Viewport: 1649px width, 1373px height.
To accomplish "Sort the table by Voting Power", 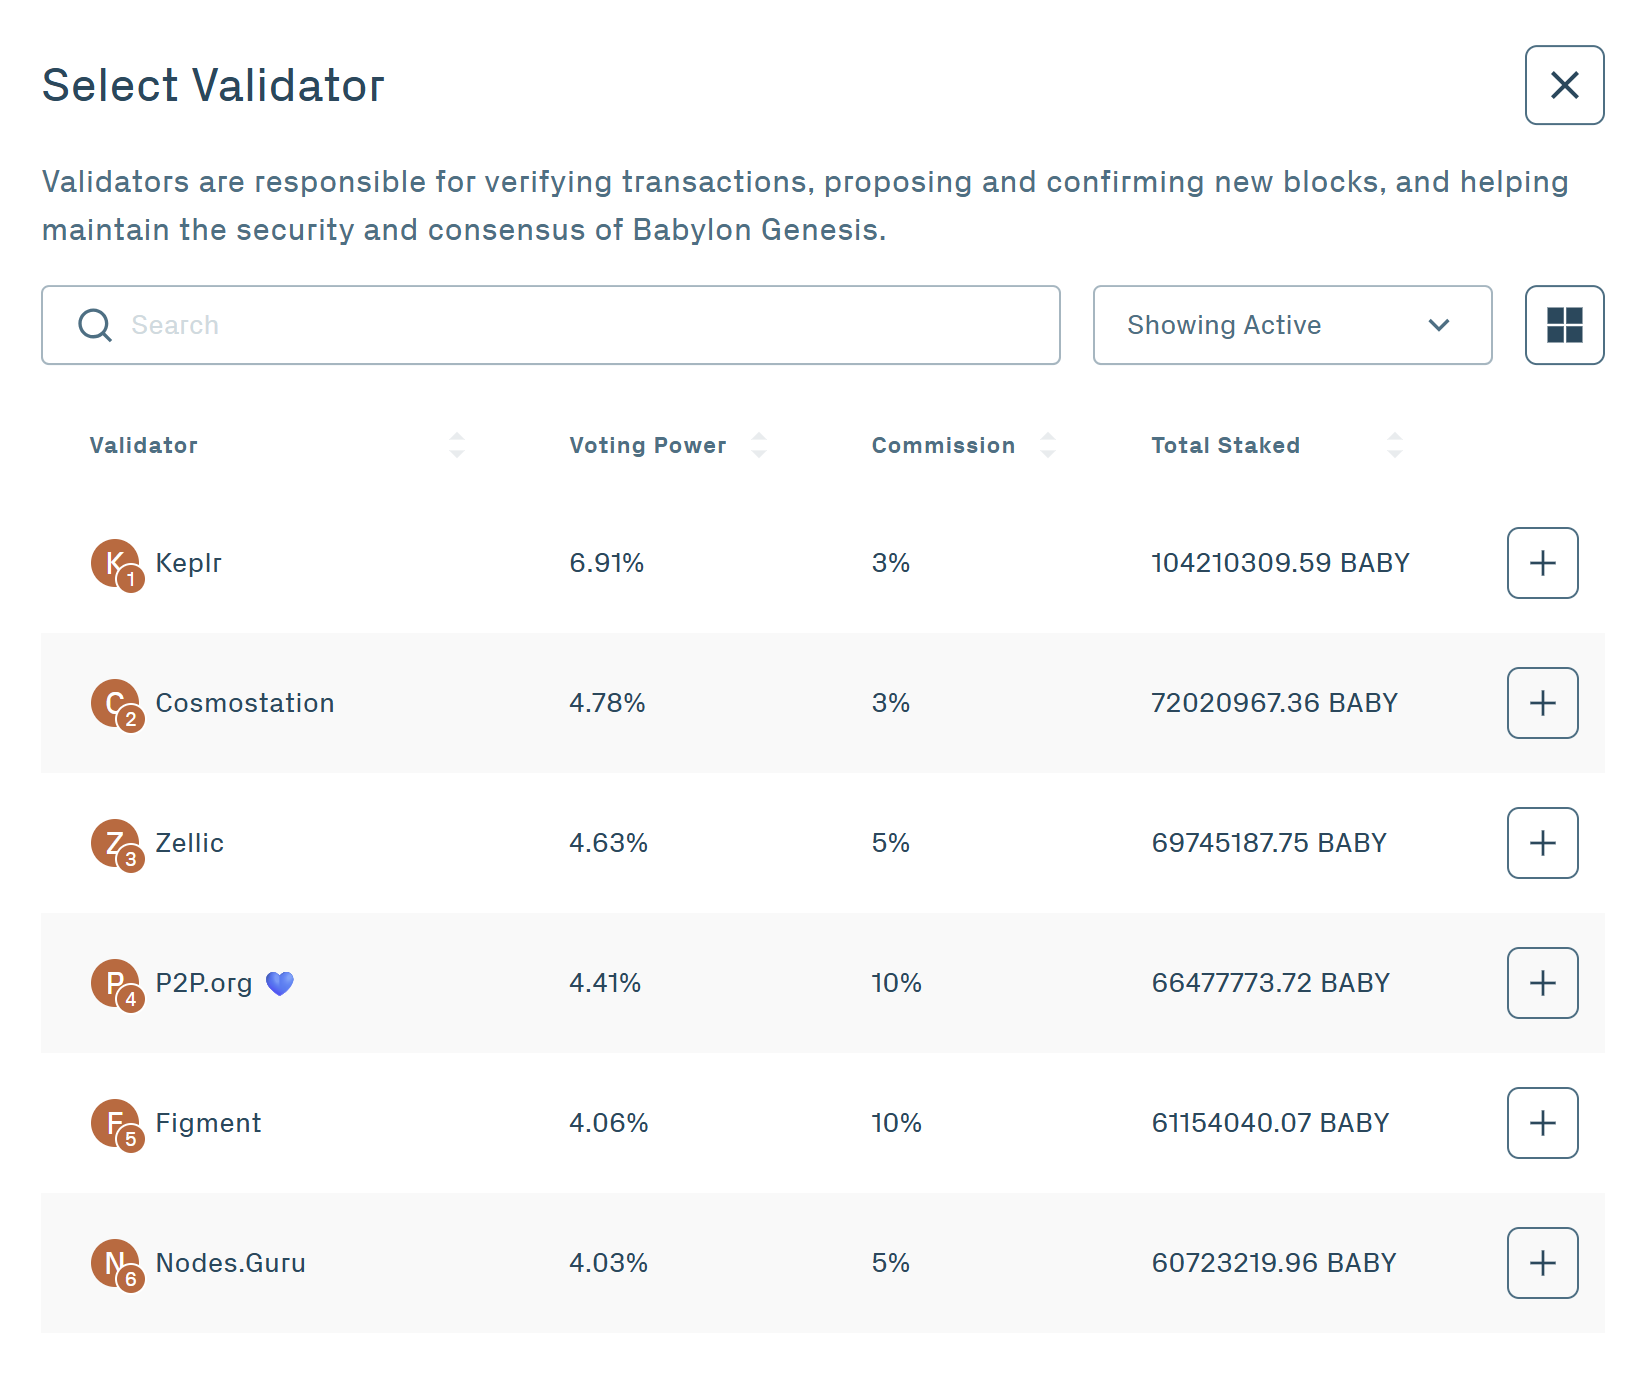I will click(x=759, y=445).
